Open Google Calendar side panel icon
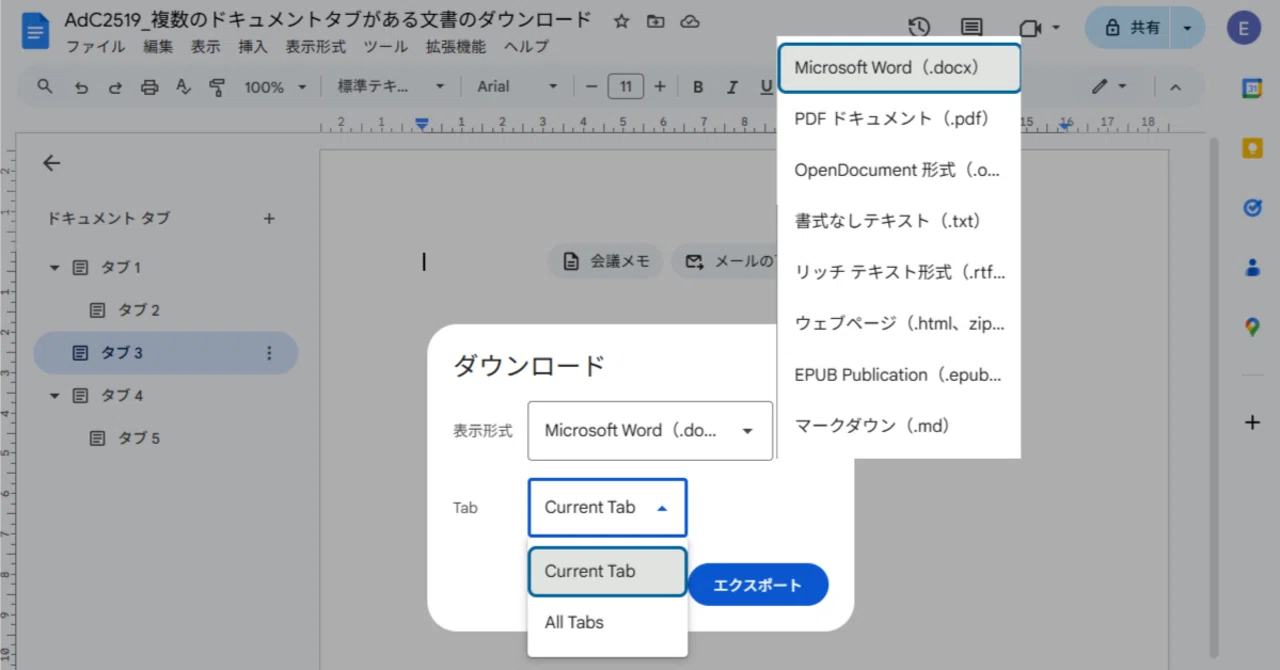The height and width of the screenshot is (670, 1280). click(1252, 89)
